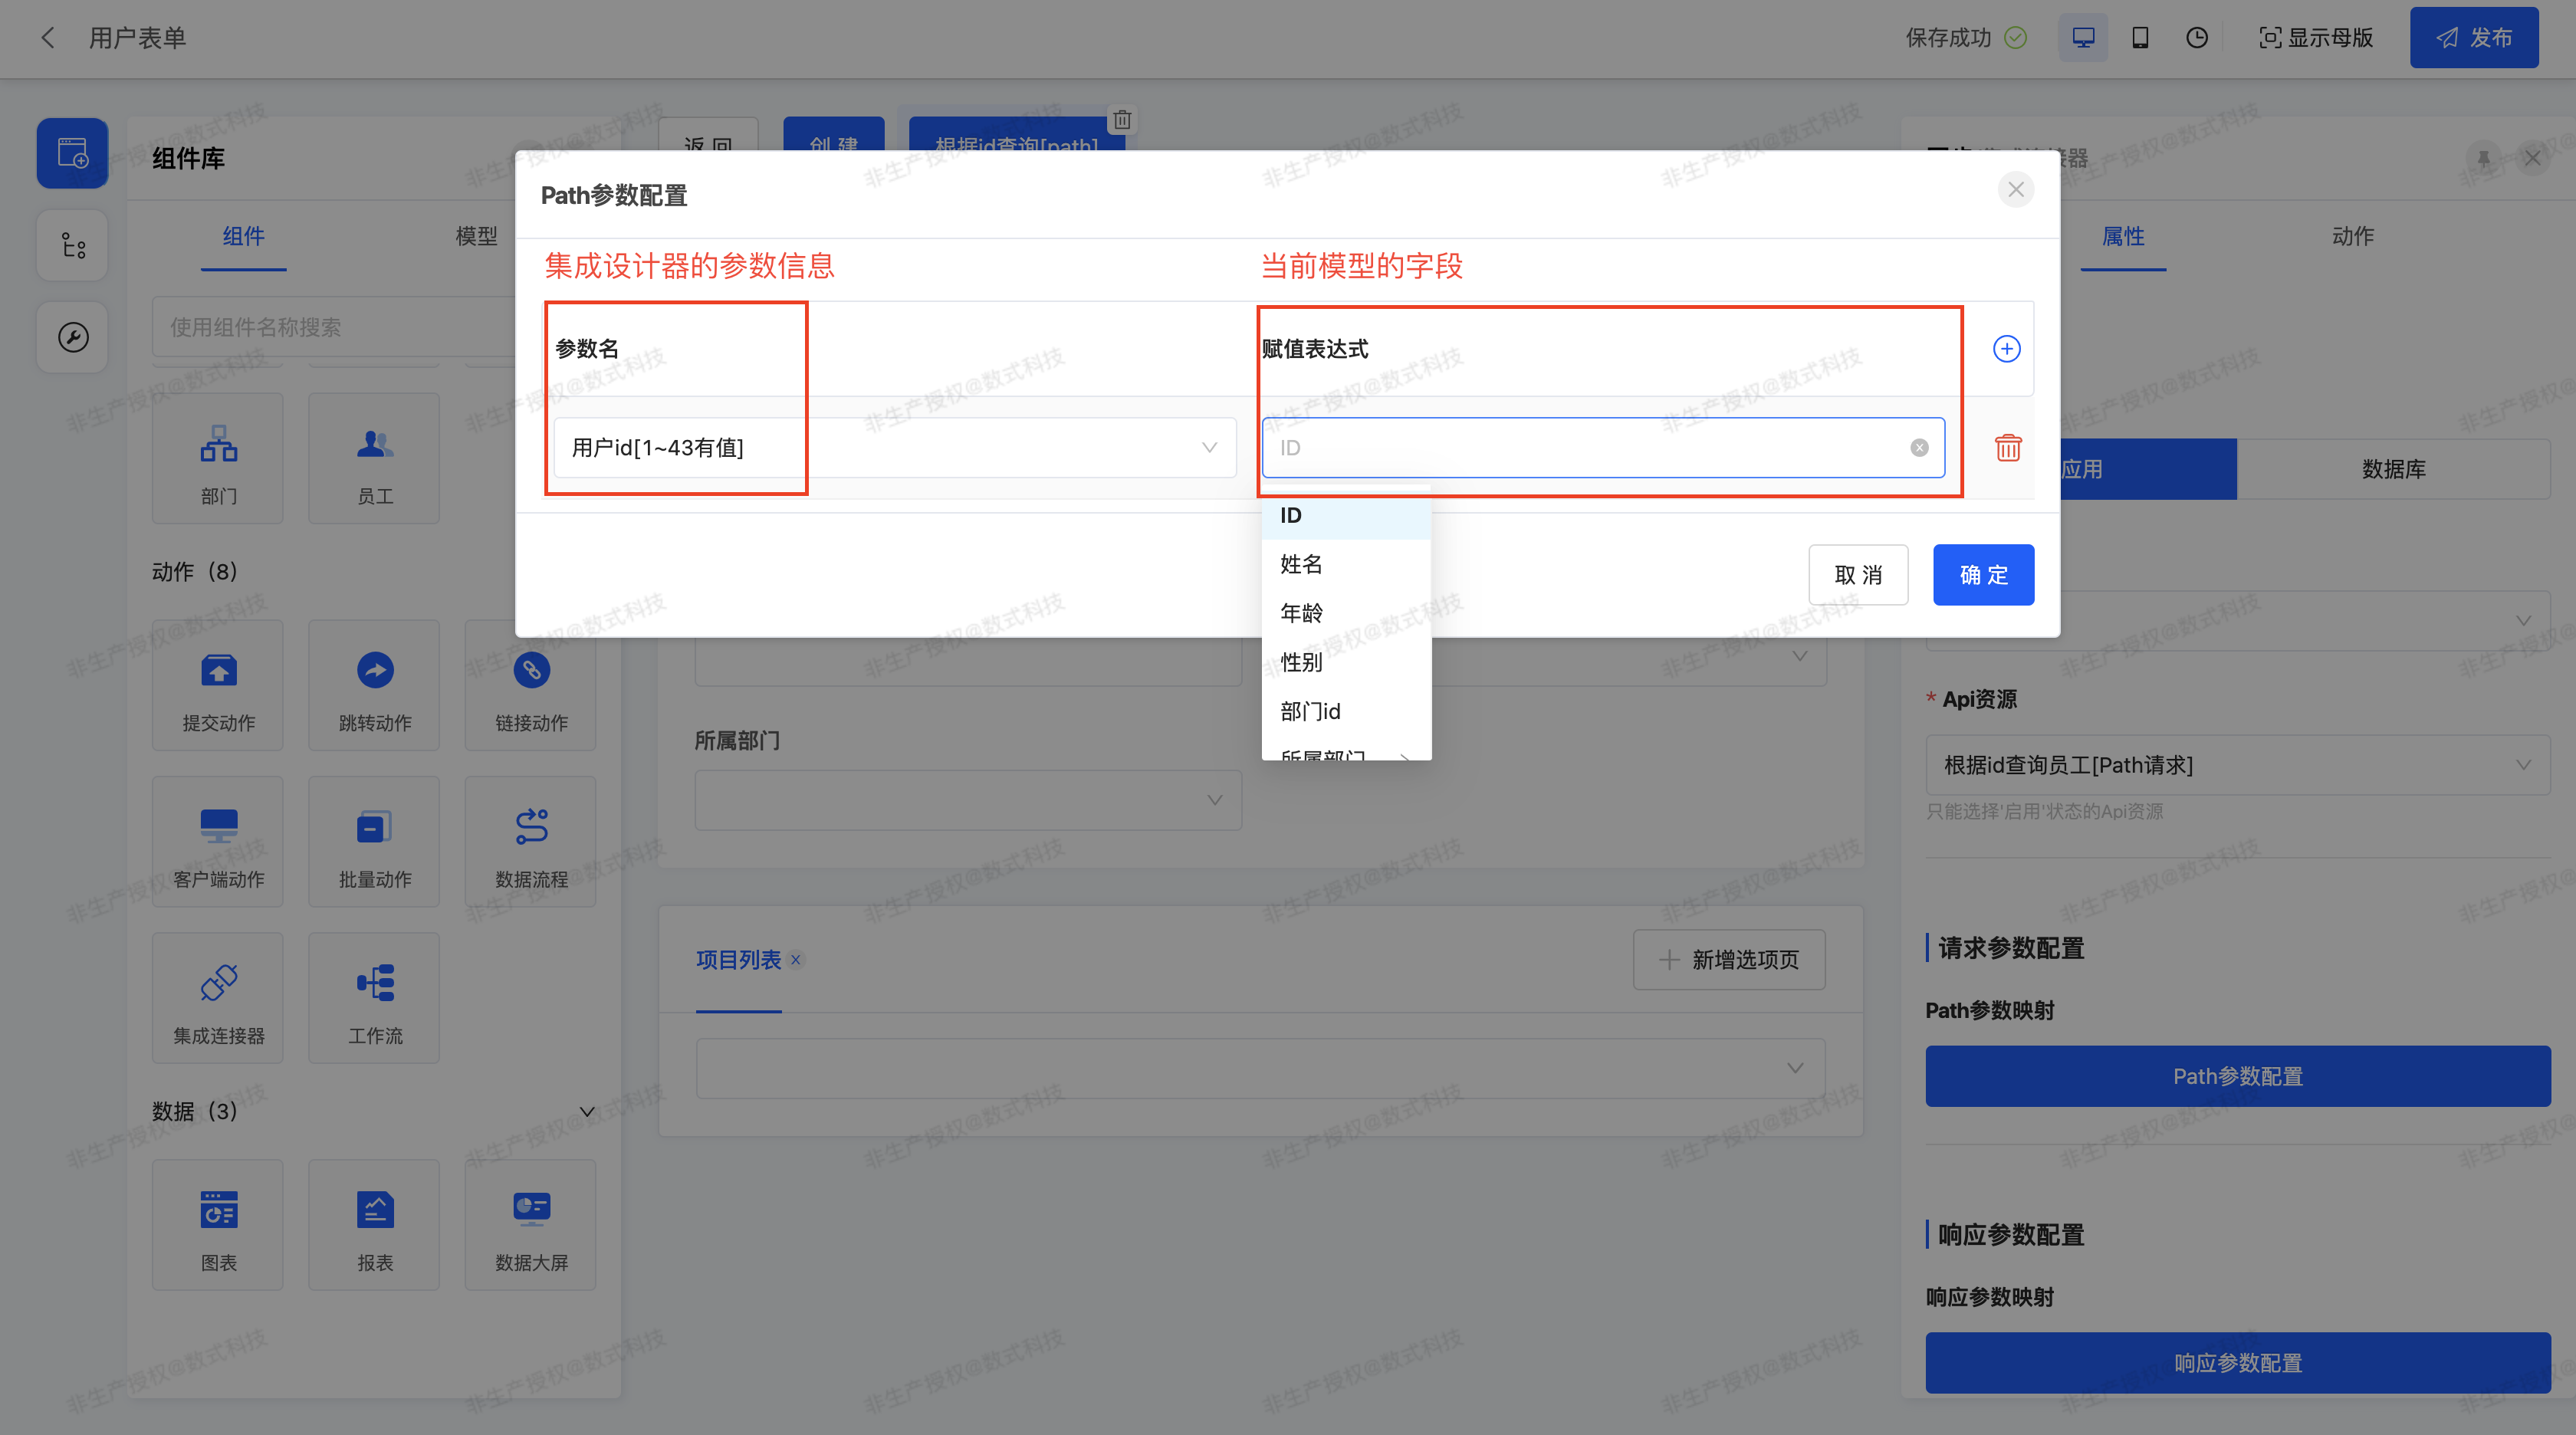Switch to the 模型 tab
This screenshot has width=2576, height=1435.
coord(476,236)
